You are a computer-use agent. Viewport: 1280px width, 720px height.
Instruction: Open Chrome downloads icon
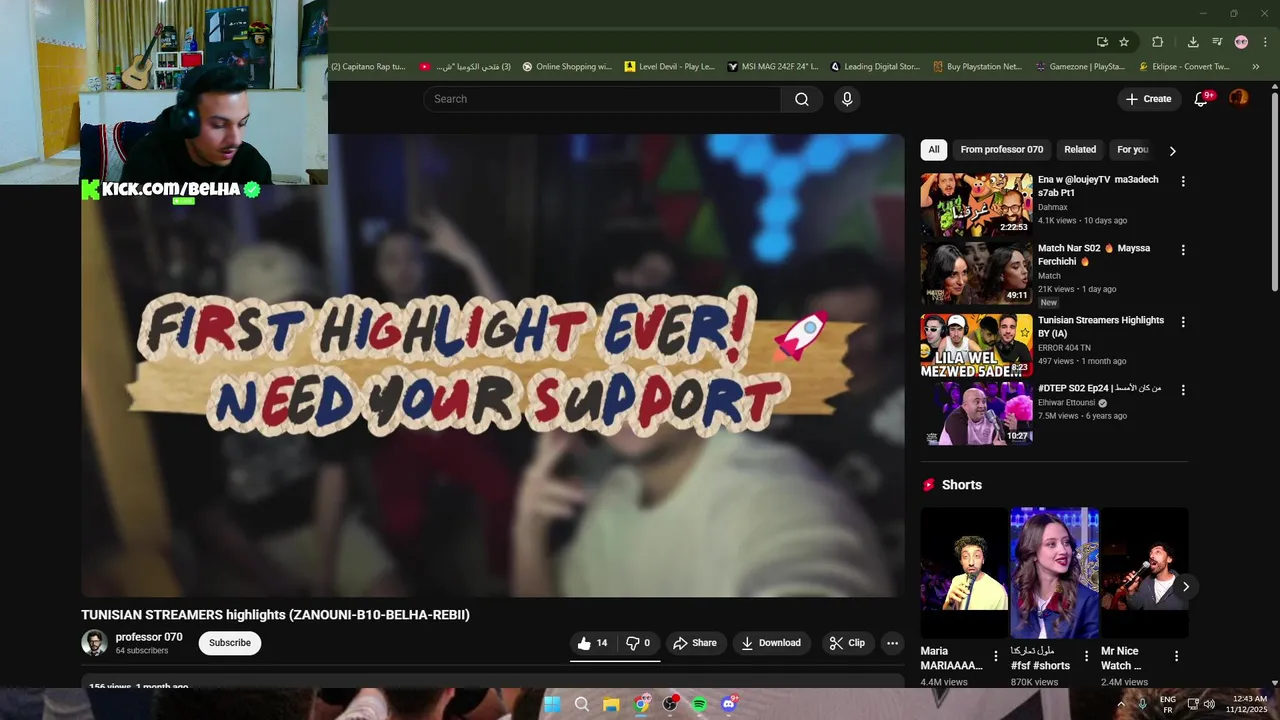tap(1193, 42)
